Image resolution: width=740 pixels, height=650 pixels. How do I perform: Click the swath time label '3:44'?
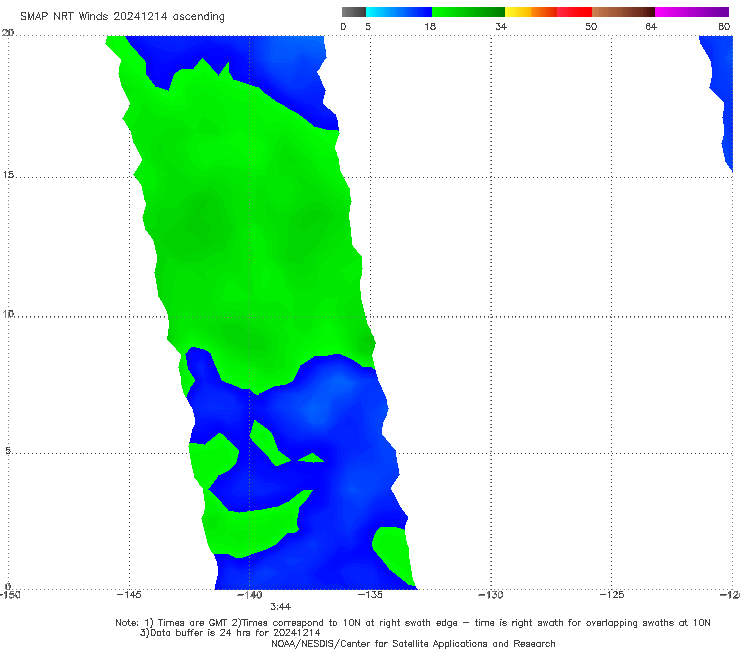tap(280, 607)
